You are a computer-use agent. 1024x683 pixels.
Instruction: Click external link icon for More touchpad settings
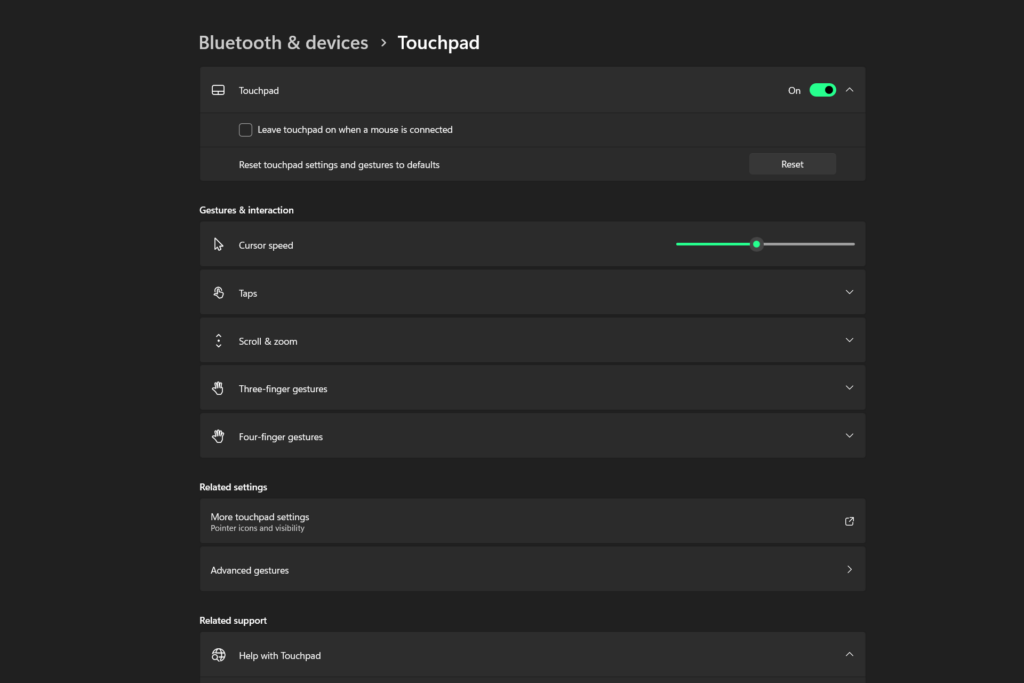point(849,521)
